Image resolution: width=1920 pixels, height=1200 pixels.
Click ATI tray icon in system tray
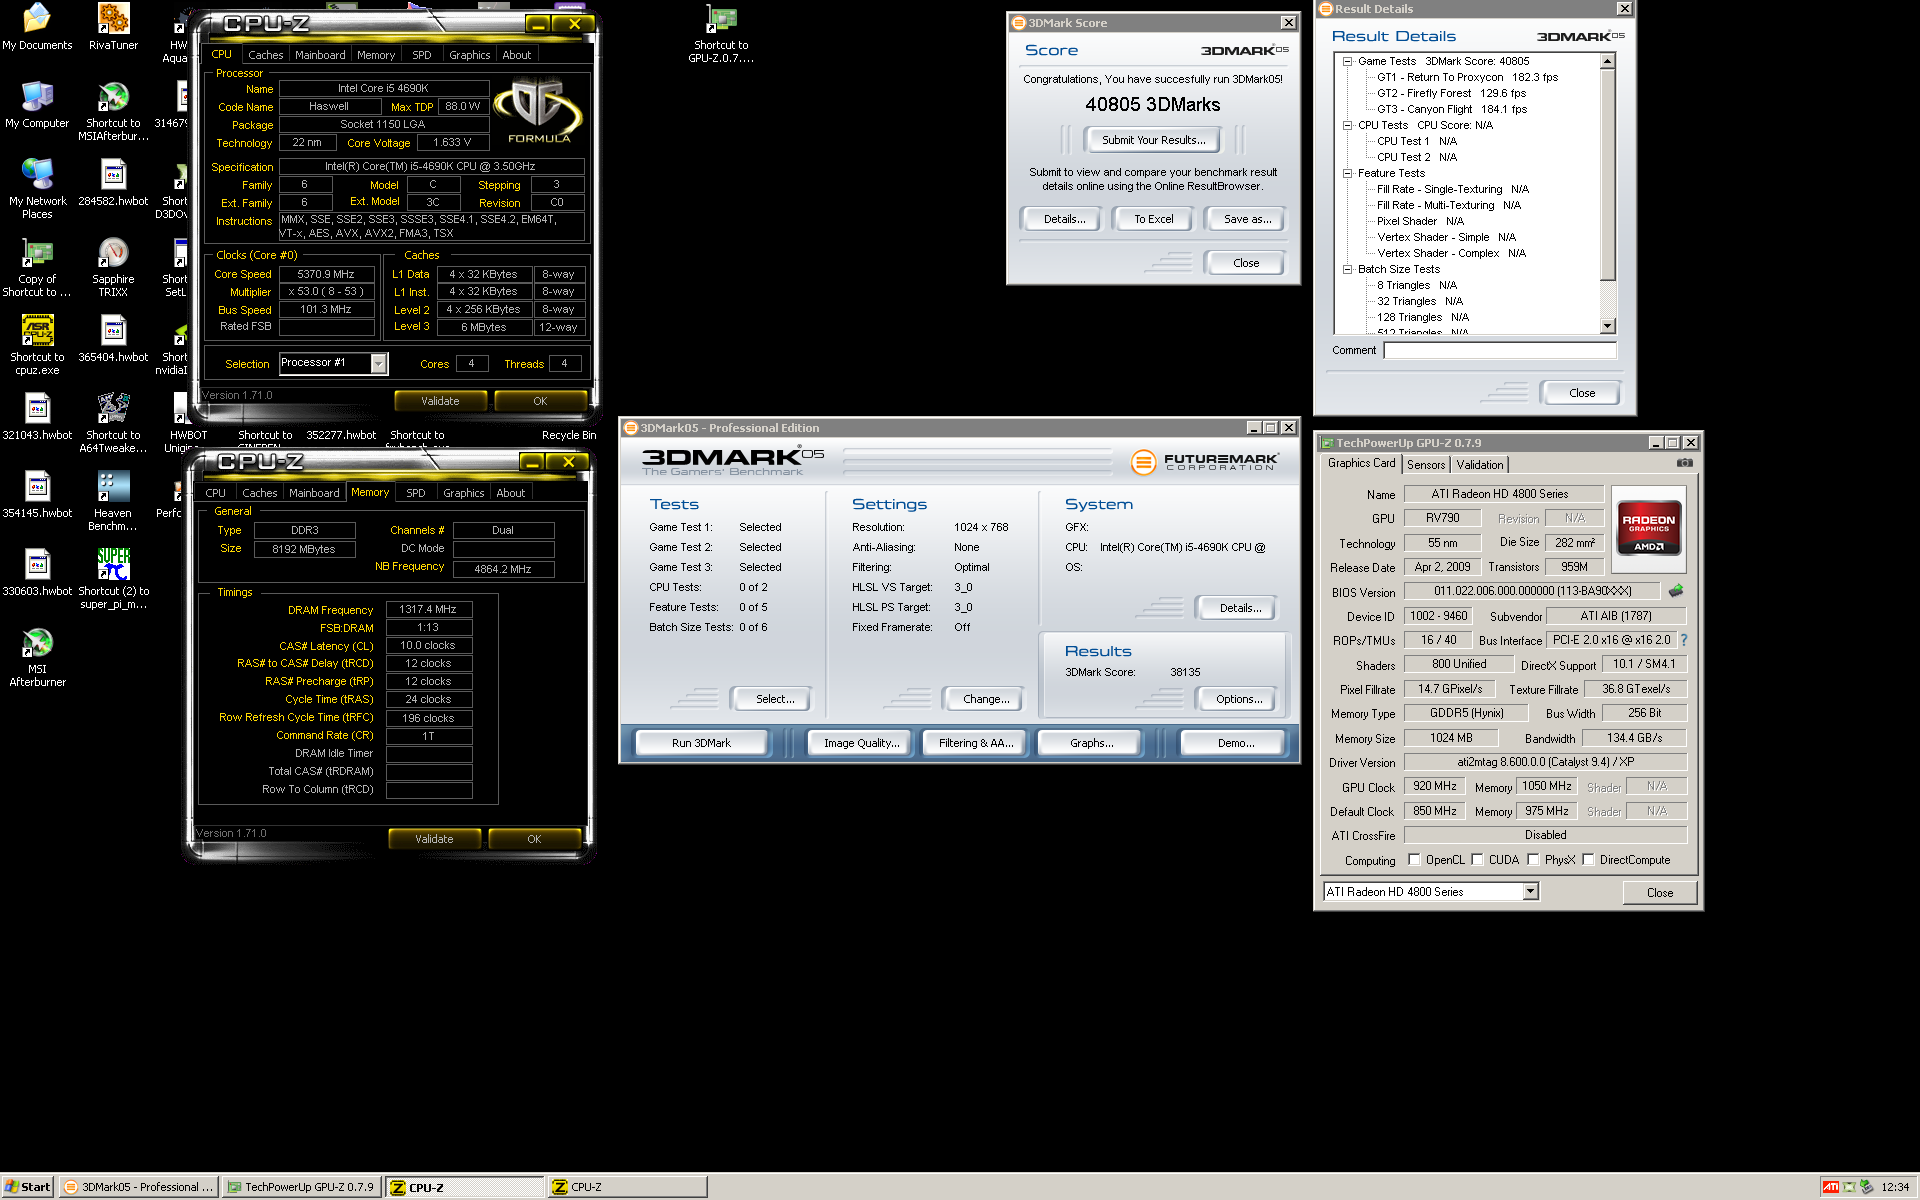coord(1830,1187)
